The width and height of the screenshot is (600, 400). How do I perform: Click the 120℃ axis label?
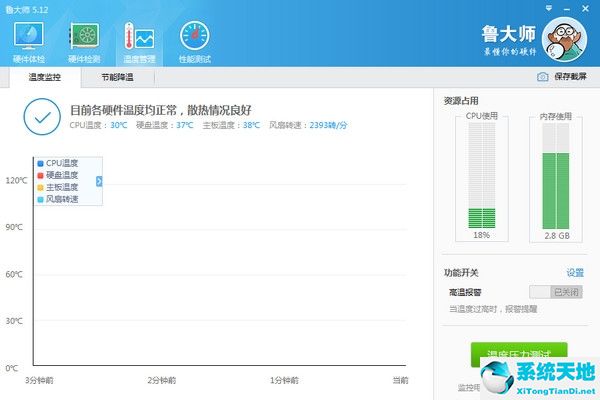(x=16, y=181)
